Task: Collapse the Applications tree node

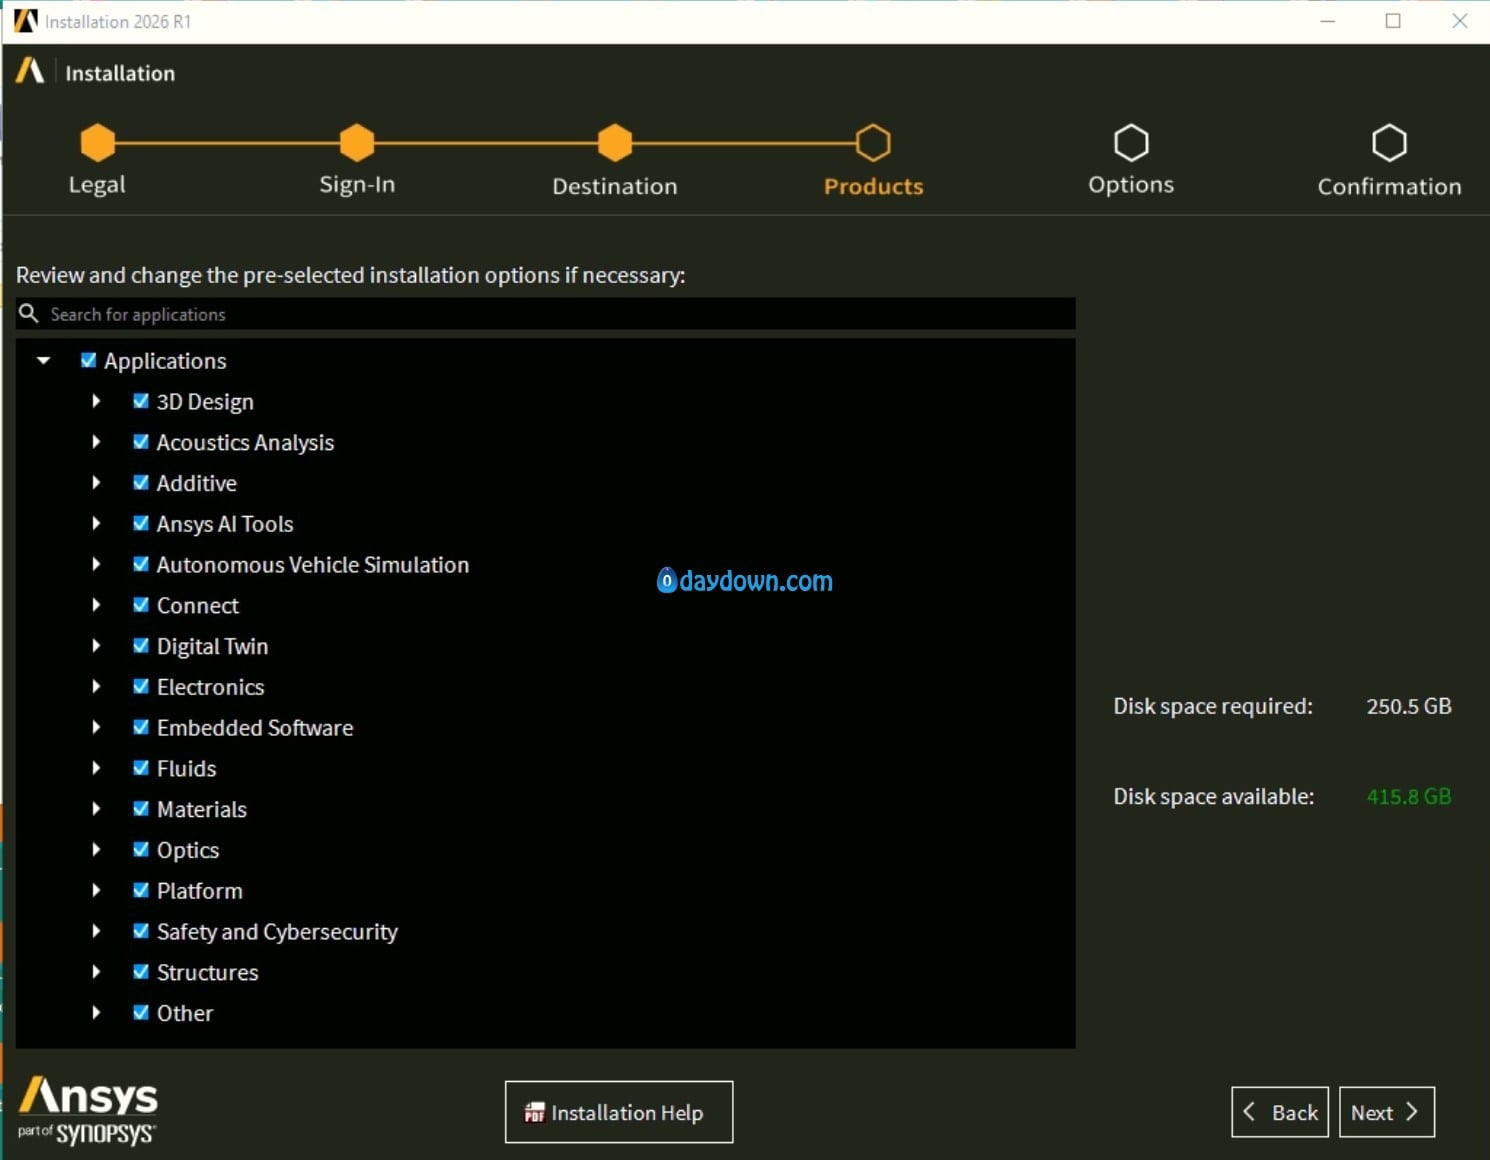Action: click(x=44, y=360)
